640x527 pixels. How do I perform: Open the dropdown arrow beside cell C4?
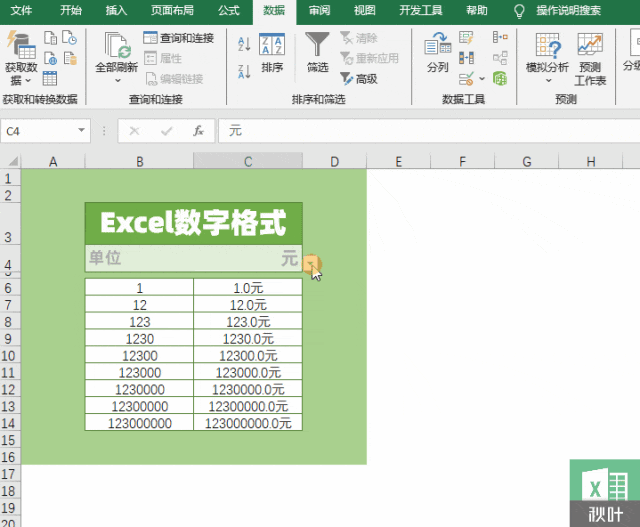tap(311, 264)
